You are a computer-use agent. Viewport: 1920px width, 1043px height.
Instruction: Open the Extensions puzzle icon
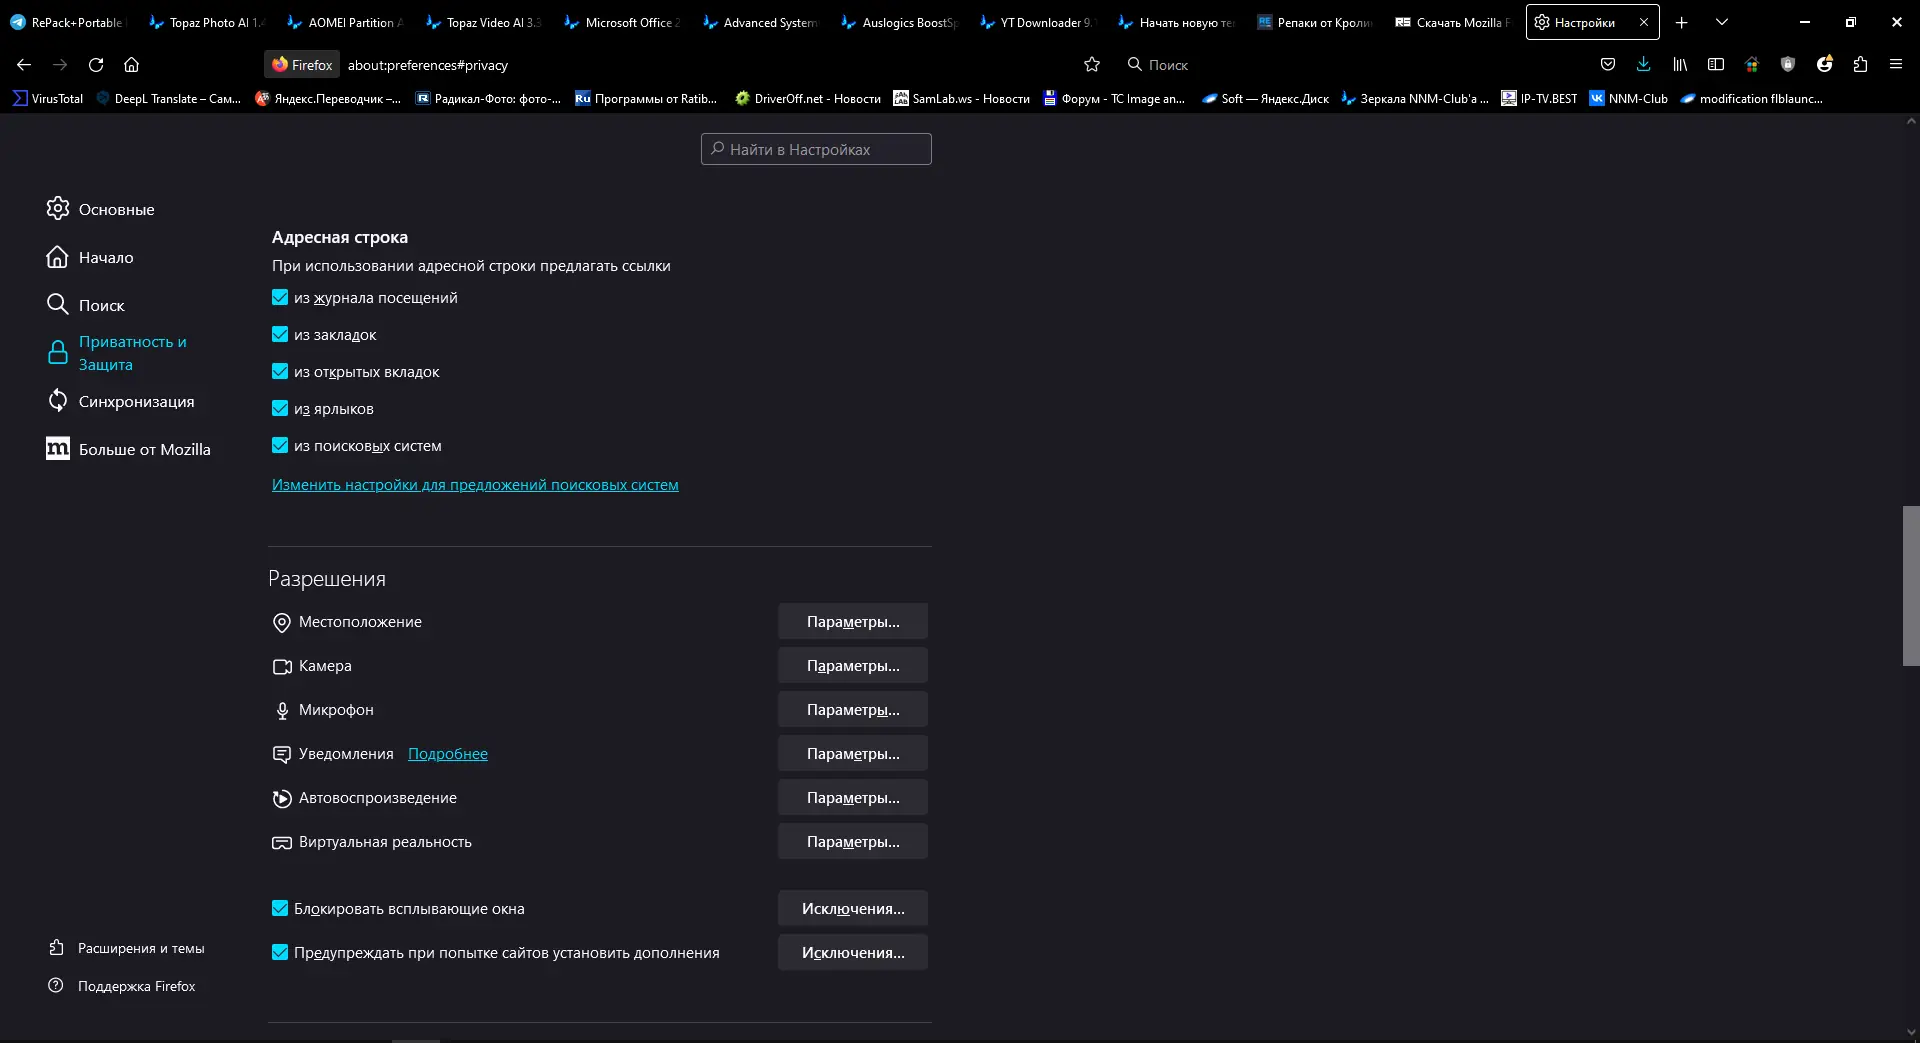pos(1860,65)
